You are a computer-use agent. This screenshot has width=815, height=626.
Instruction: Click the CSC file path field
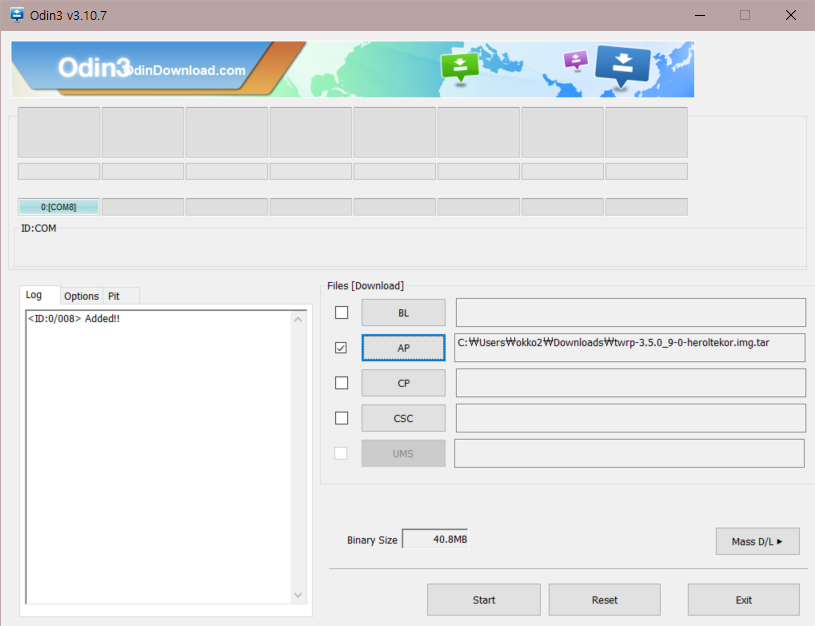click(630, 418)
